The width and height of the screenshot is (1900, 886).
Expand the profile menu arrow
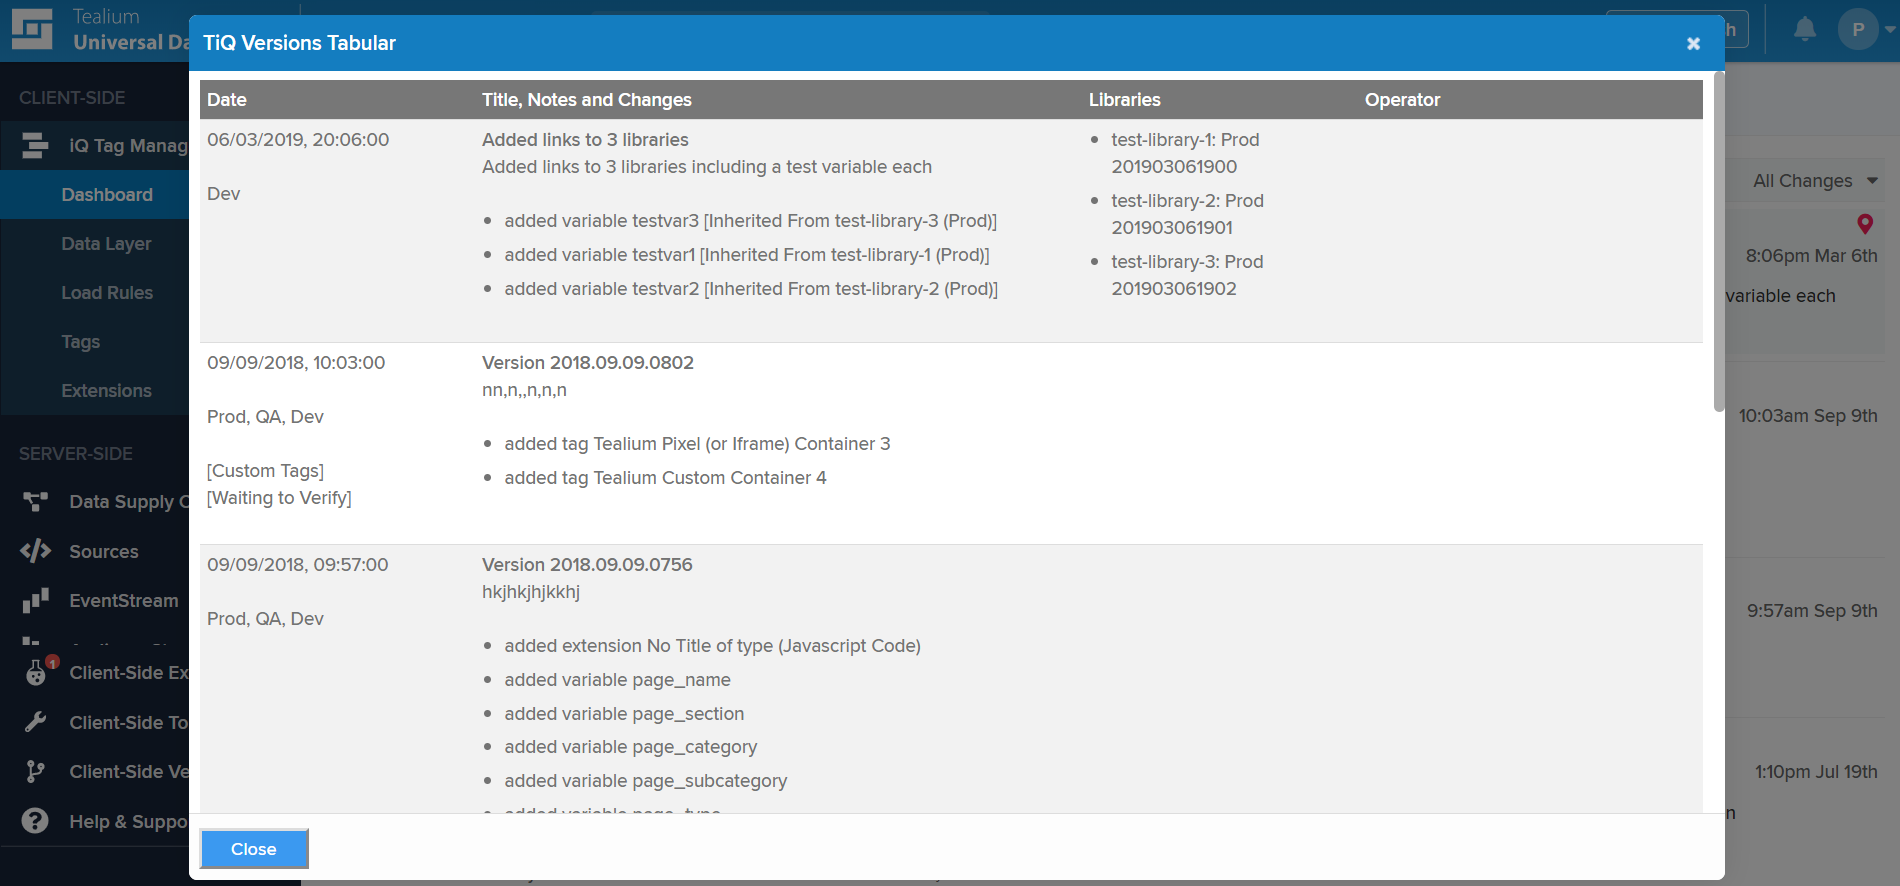1890,29
